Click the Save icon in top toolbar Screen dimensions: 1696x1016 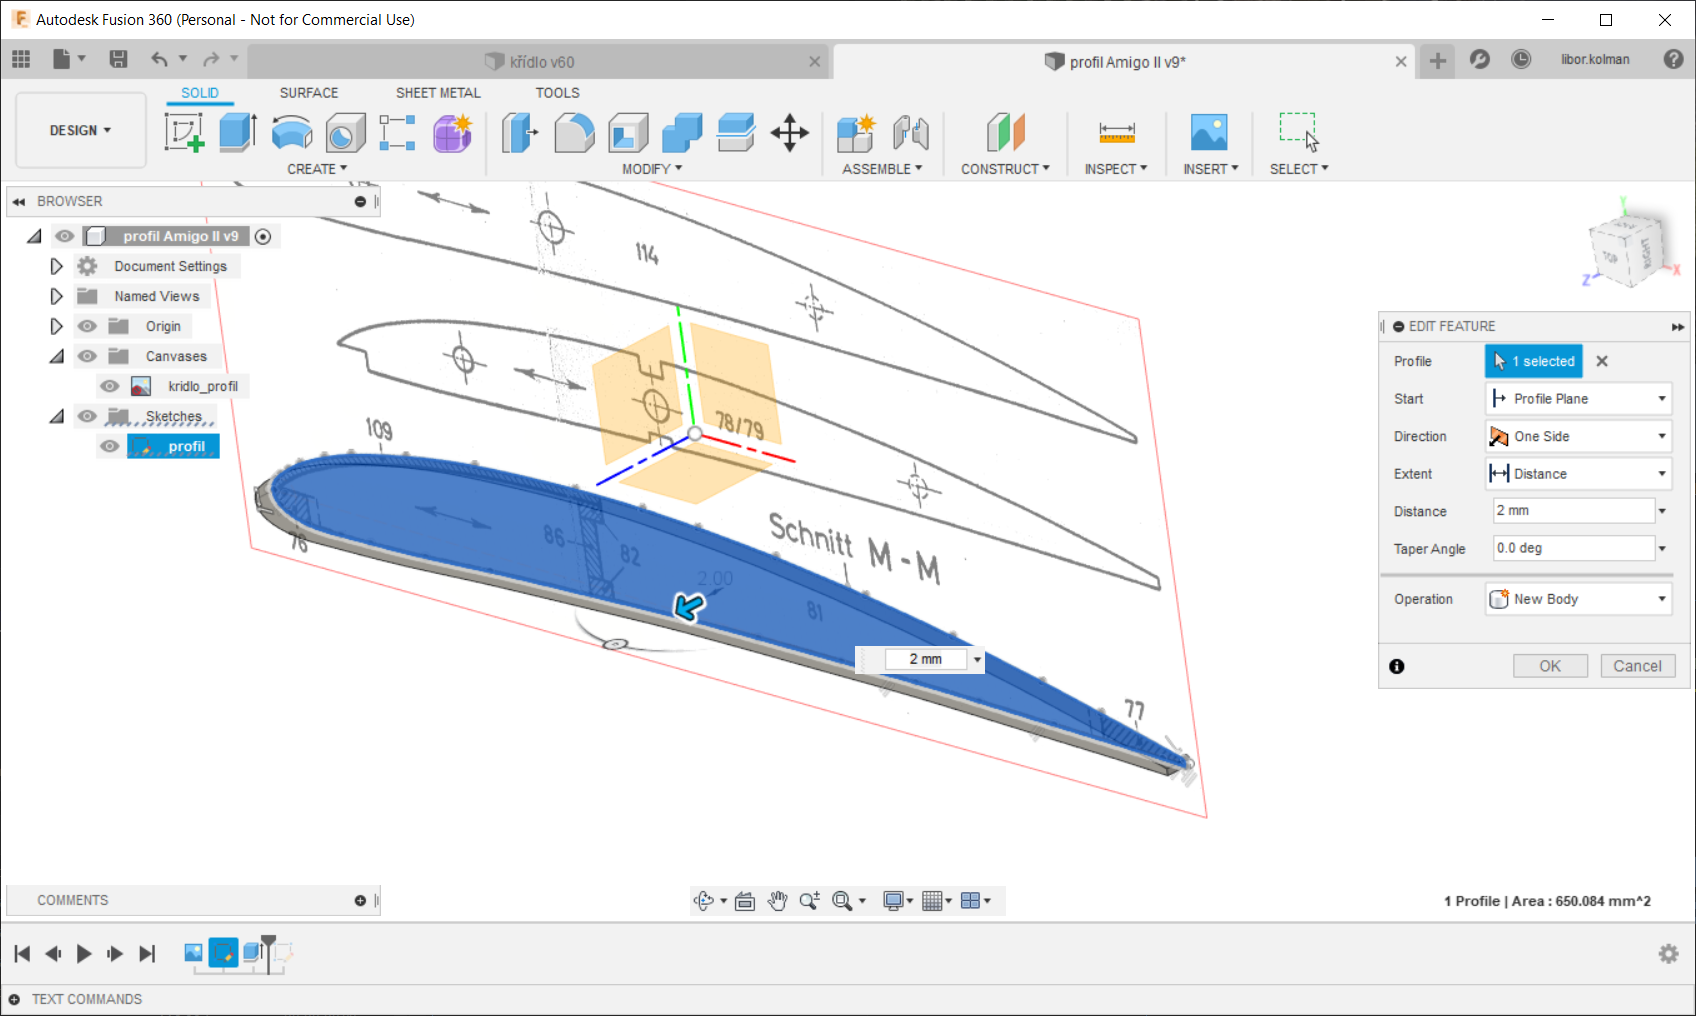coord(118,59)
